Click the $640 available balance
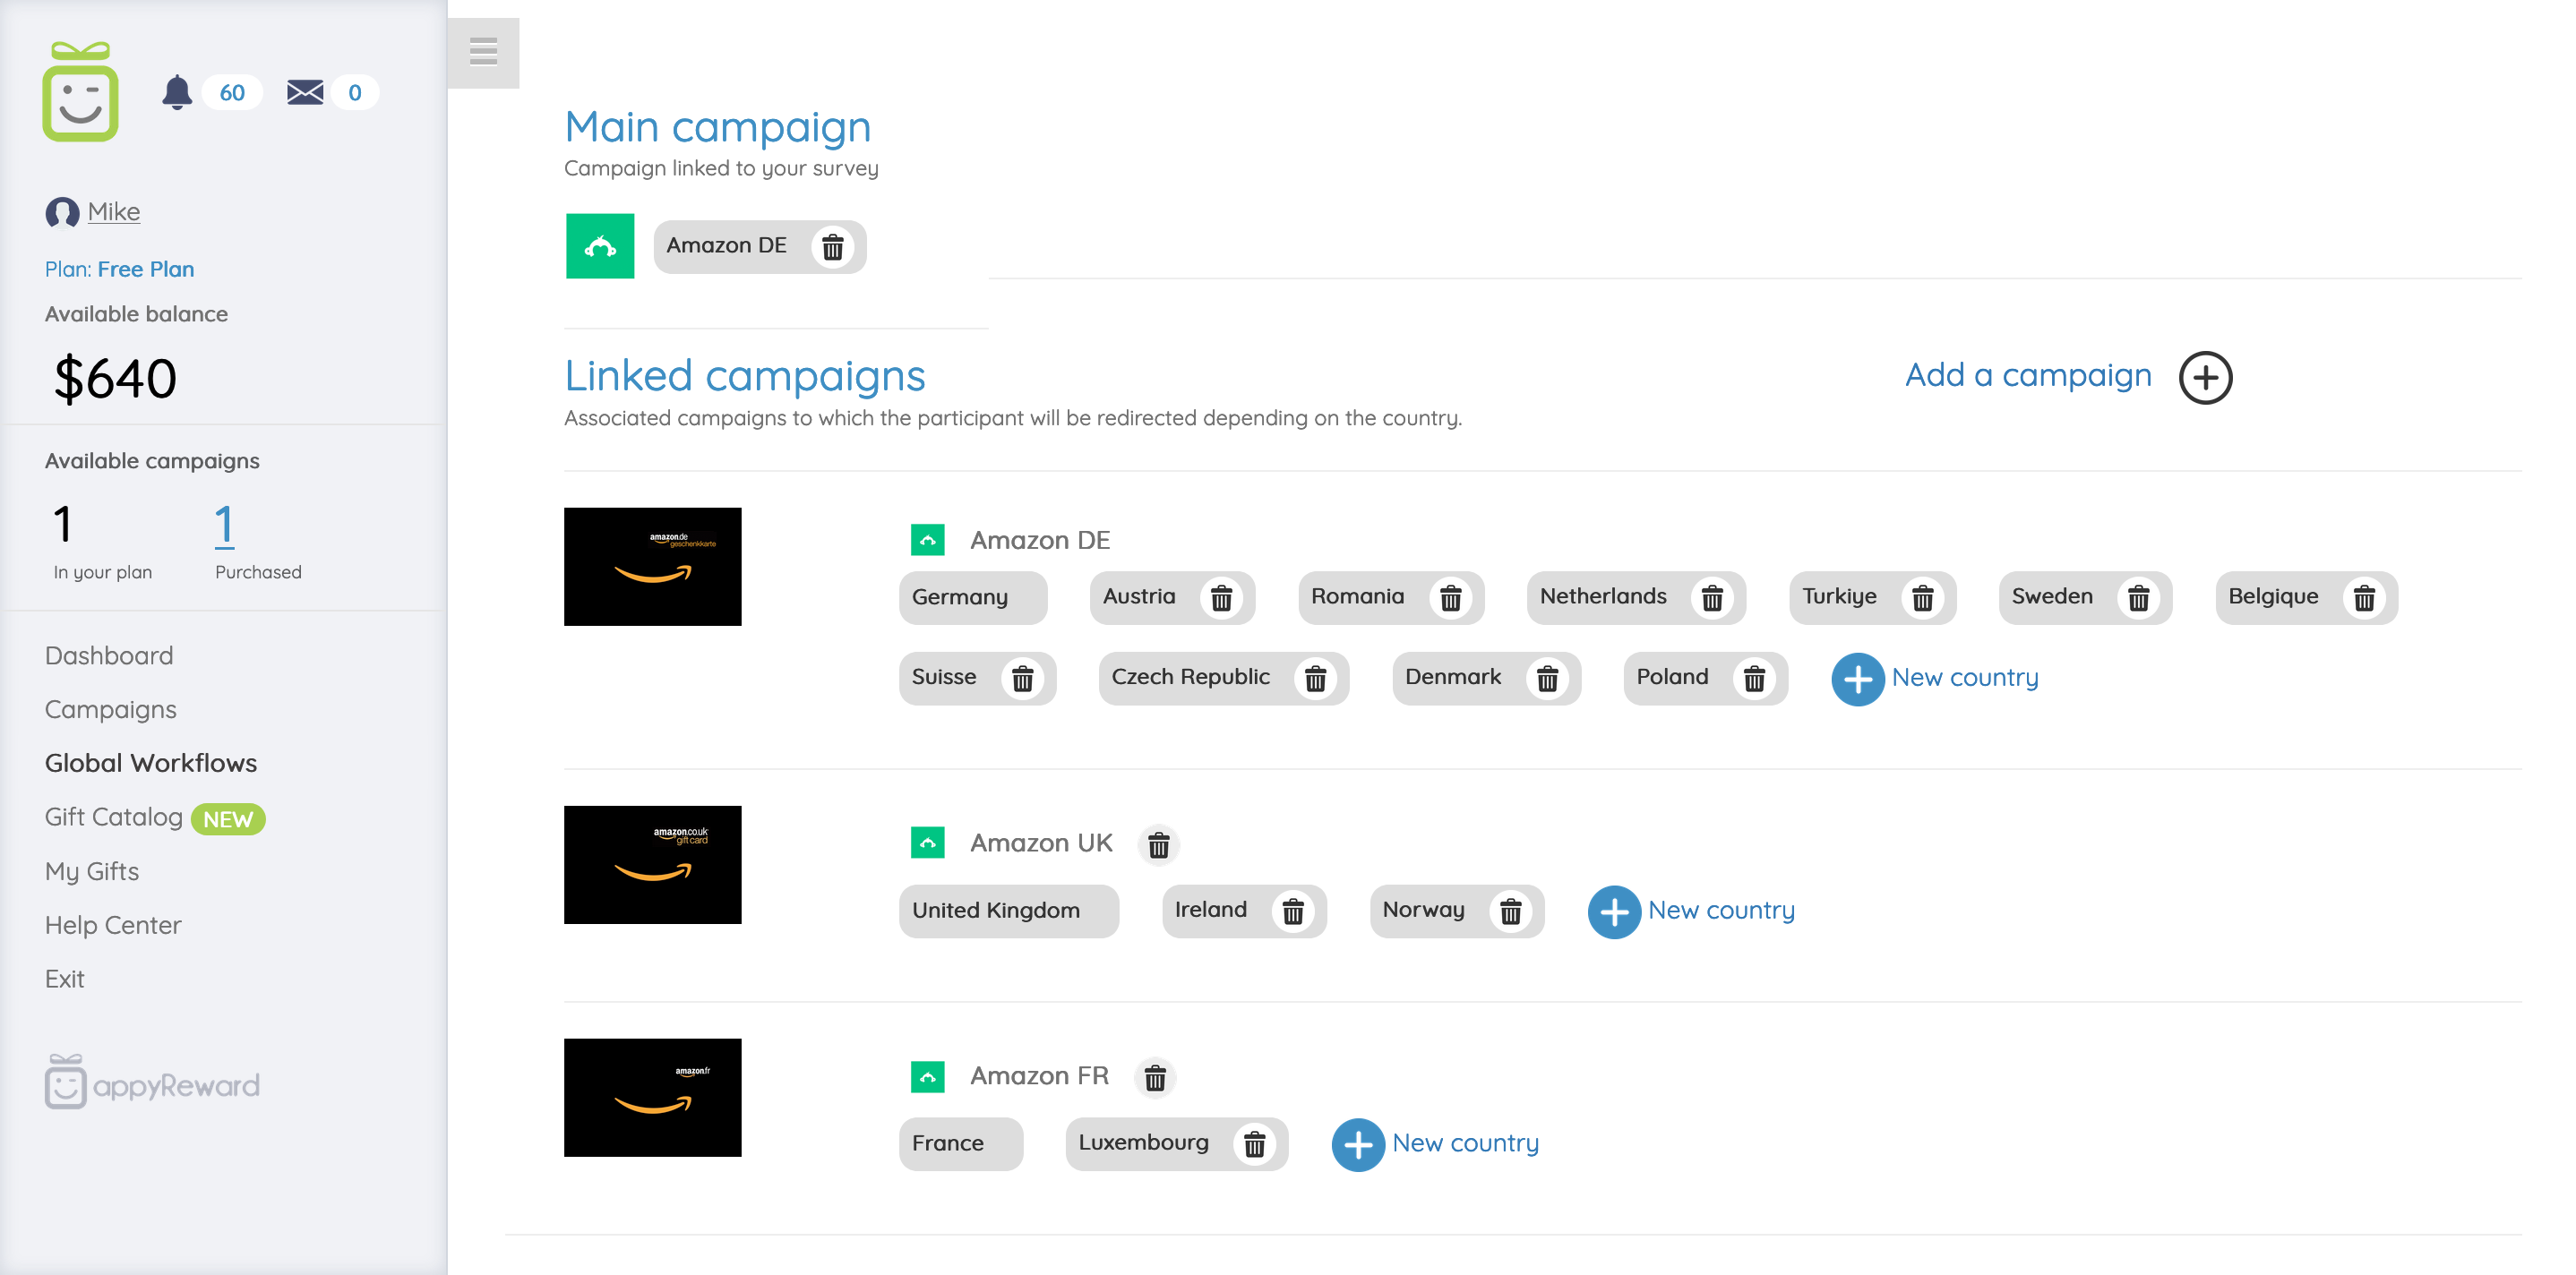Screen dimensions: 2576x1275 coord(115,379)
